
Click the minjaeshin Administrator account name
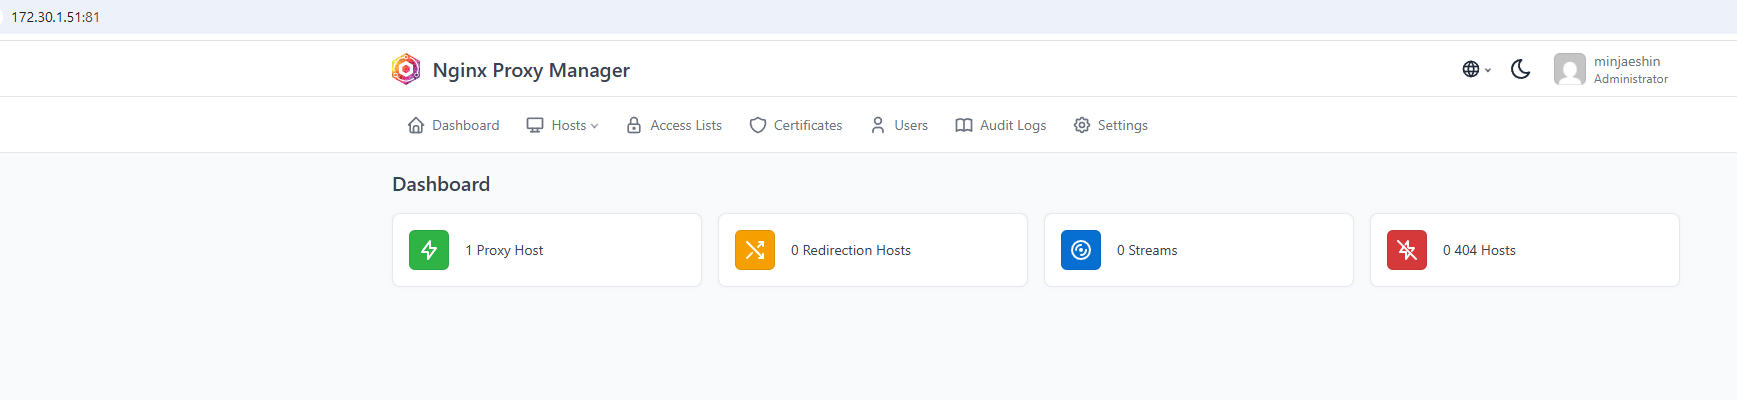click(1630, 69)
